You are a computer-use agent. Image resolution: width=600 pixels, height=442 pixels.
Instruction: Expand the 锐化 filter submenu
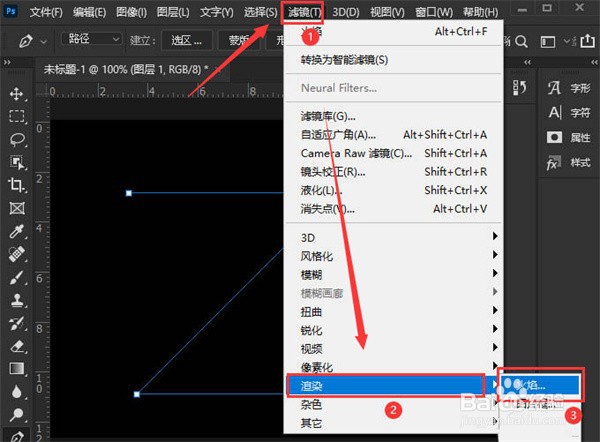pyautogui.click(x=495, y=329)
